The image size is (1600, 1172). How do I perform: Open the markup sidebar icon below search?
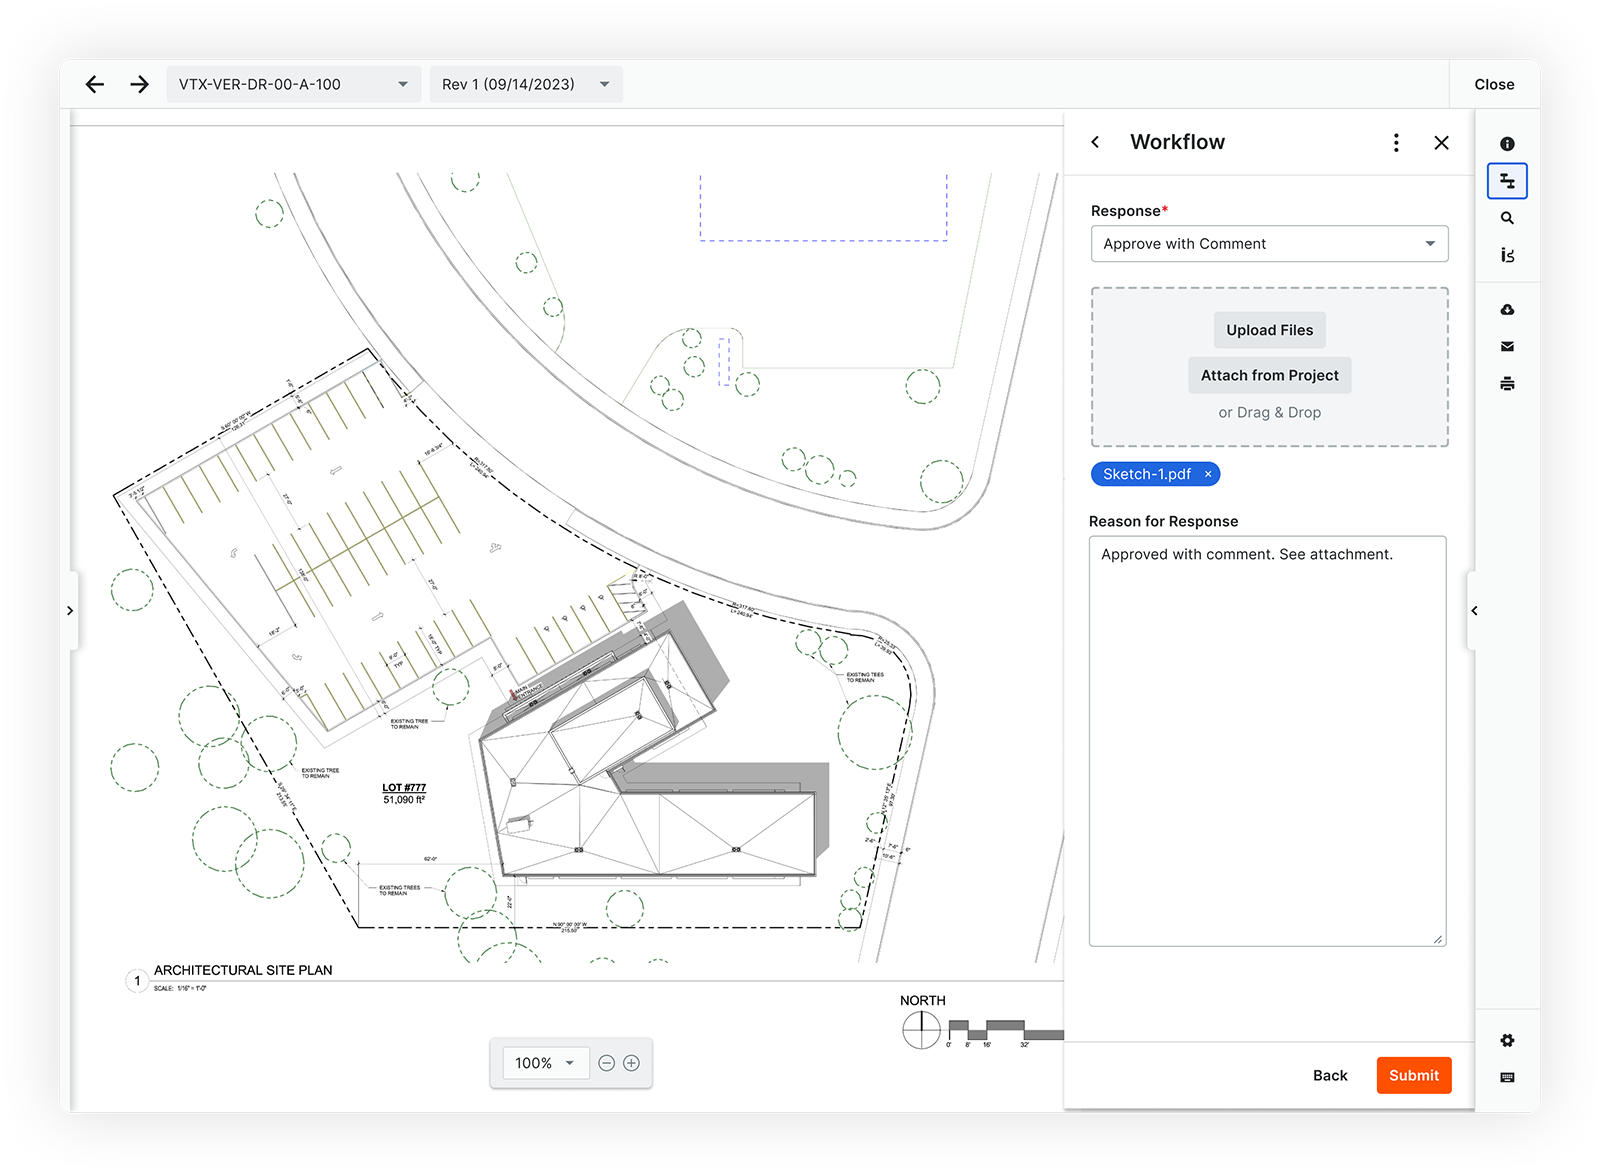click(x=1507, y=255)
